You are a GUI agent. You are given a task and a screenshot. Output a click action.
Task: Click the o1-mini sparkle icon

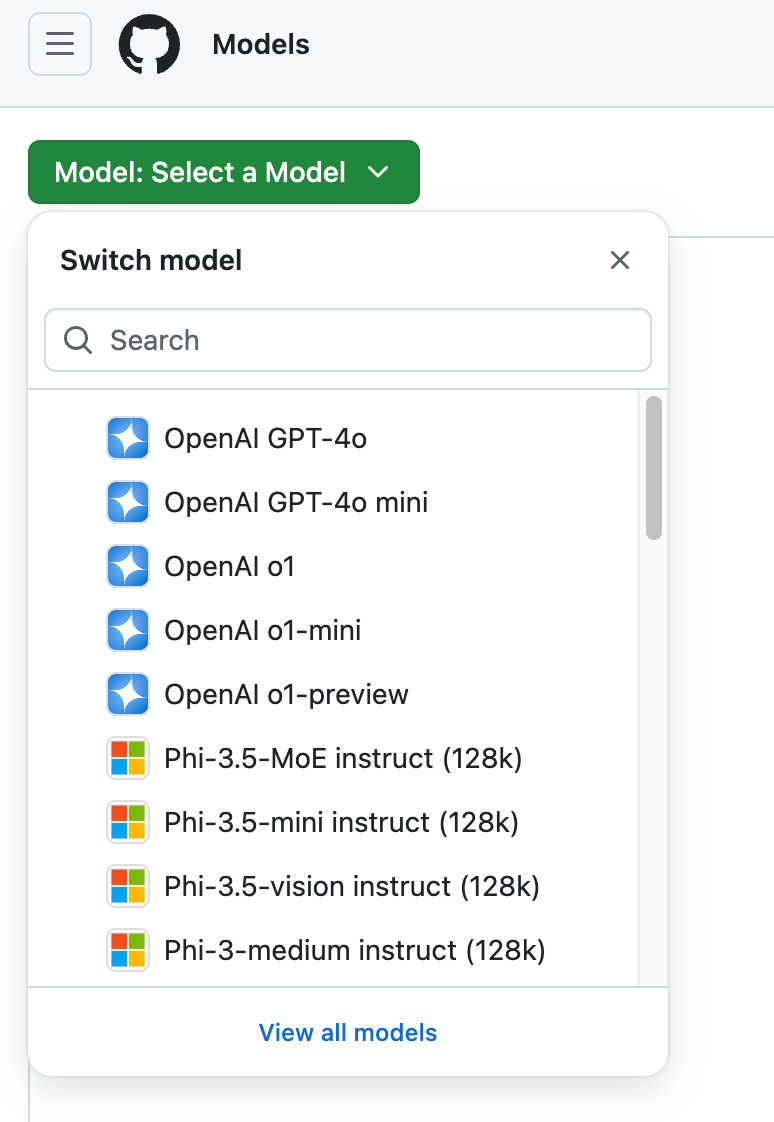click(x=128, y=630)
